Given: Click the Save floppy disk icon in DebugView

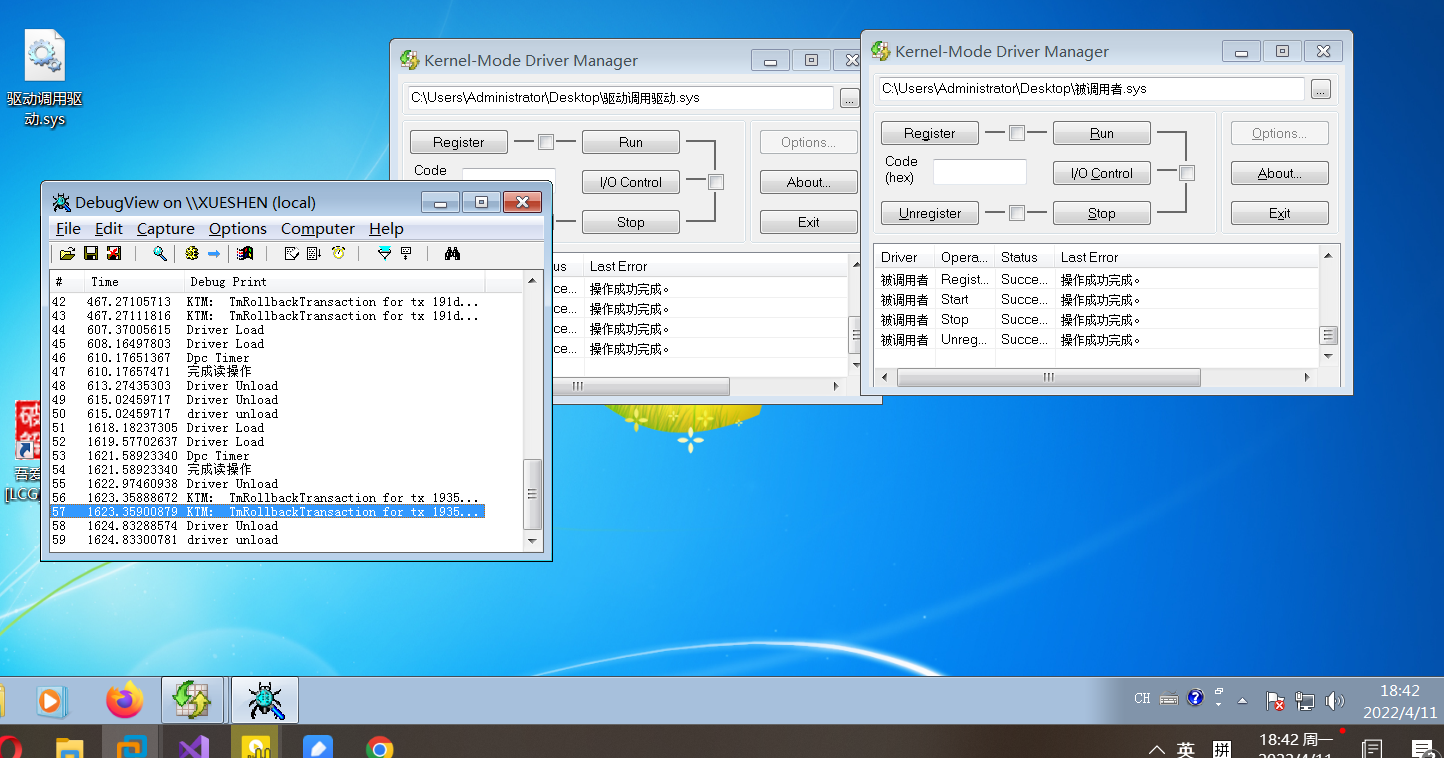Looking at the screenshot, I should (91, 254).
